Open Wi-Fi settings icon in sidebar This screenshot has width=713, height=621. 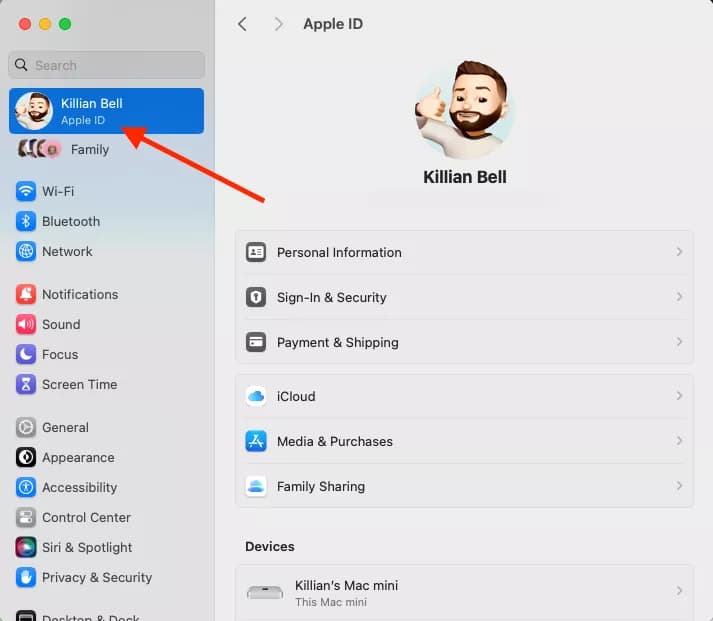pyautogui.click(x=26, y=191)
